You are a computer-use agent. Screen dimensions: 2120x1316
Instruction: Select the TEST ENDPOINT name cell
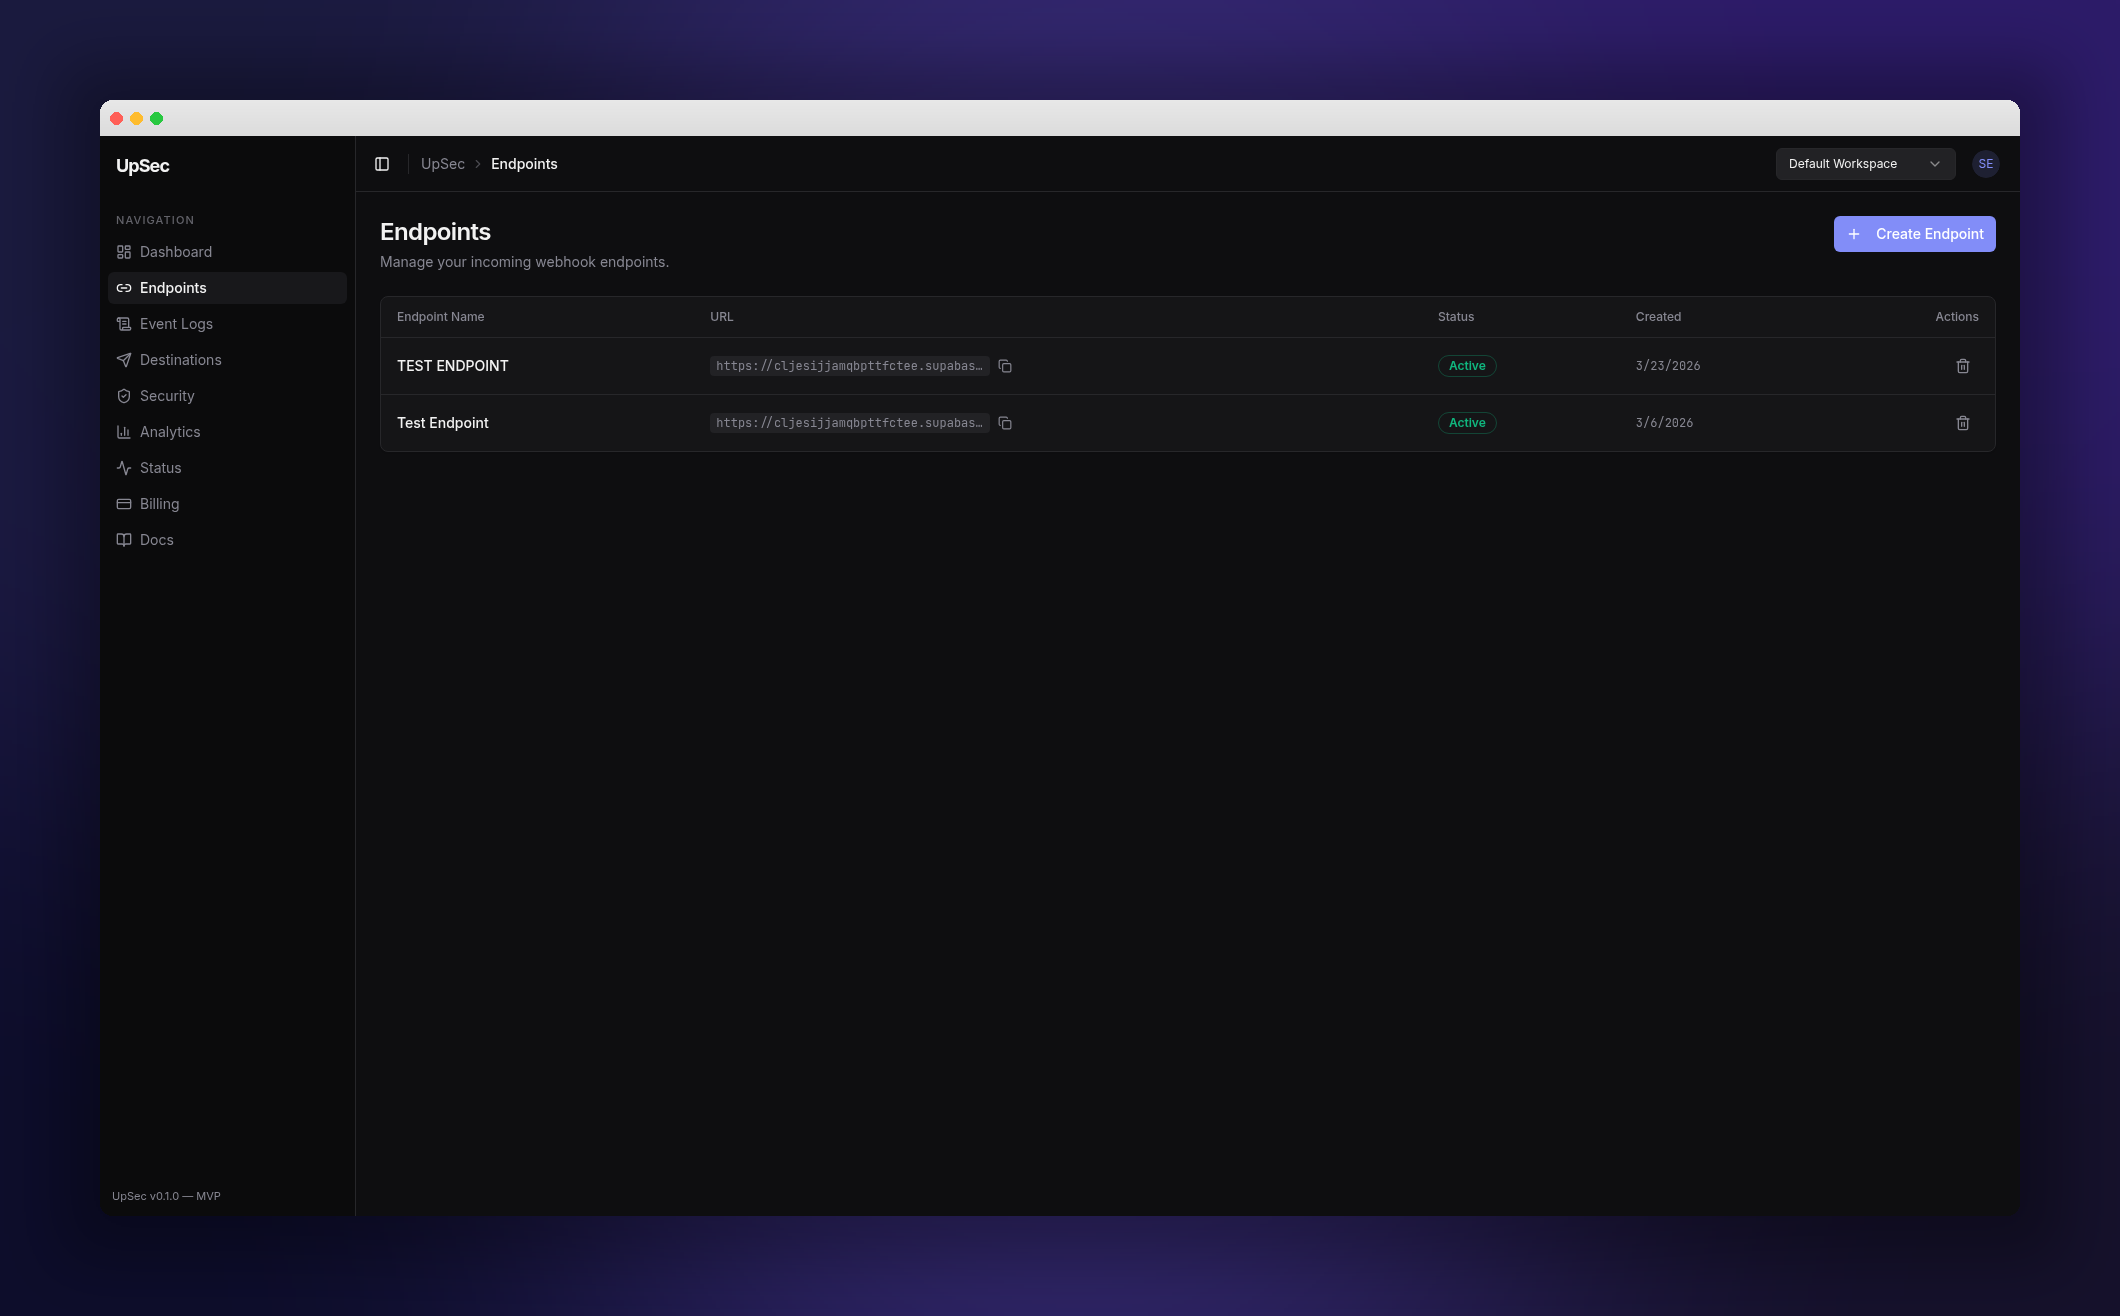452,366
